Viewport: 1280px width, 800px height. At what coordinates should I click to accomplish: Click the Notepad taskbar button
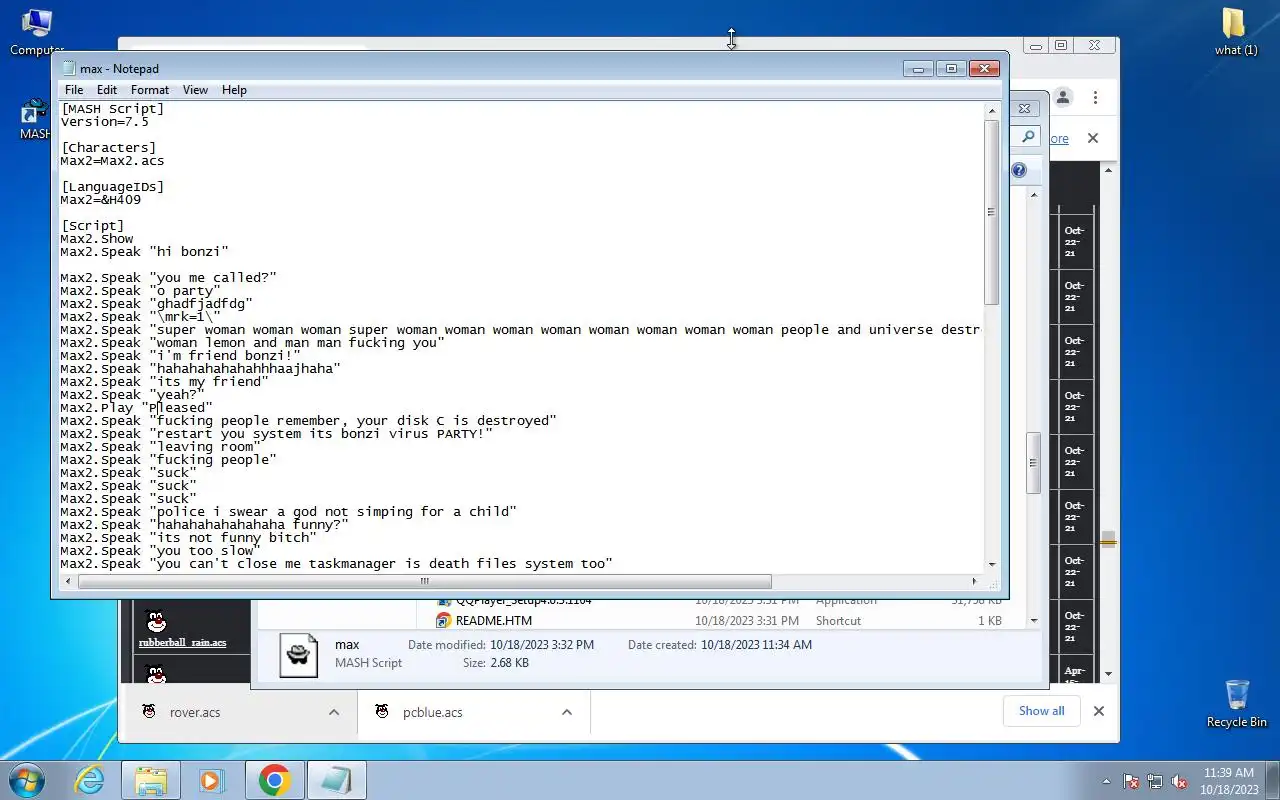point(336,780)
